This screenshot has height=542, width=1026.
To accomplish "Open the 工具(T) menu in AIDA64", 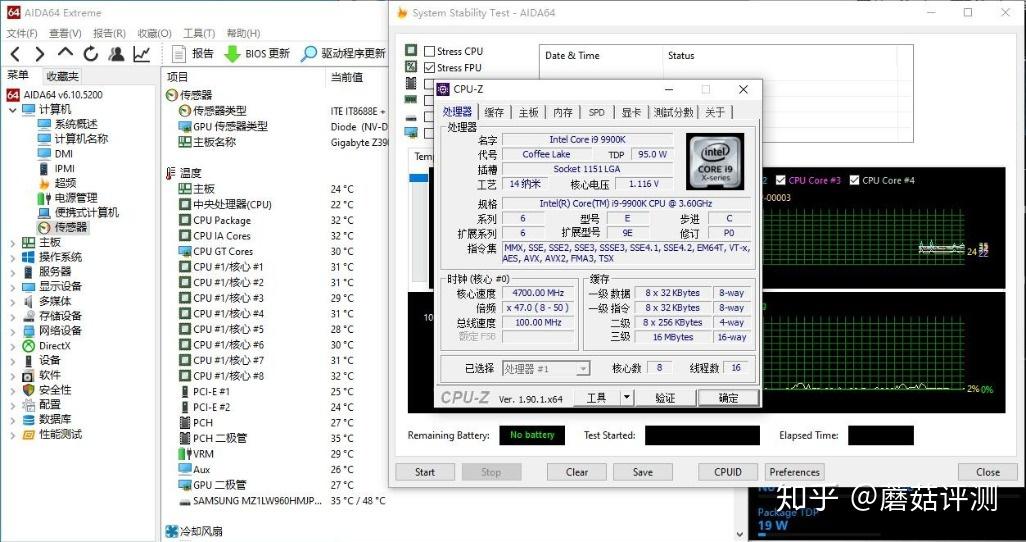I will coord(199,33).
